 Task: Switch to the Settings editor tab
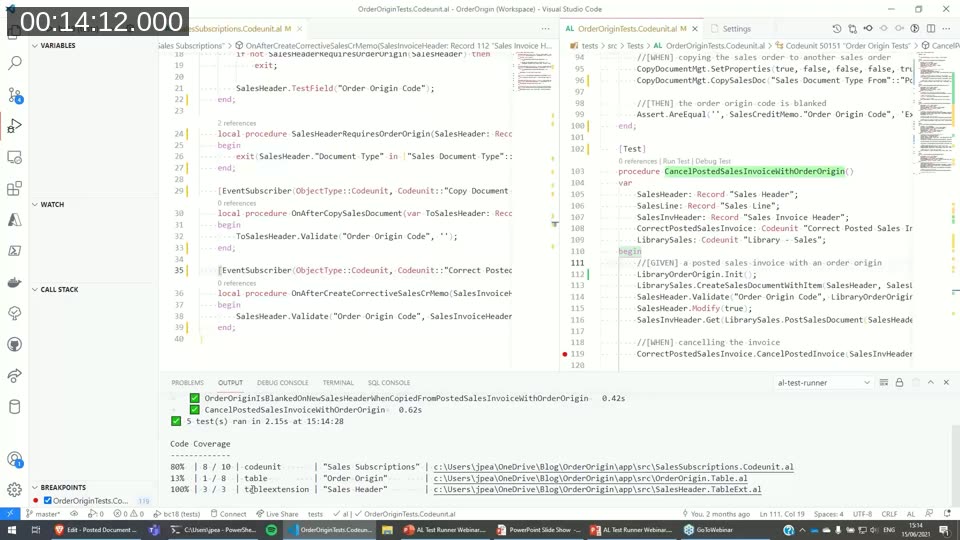pyautogui.click(x=736, y=29)
